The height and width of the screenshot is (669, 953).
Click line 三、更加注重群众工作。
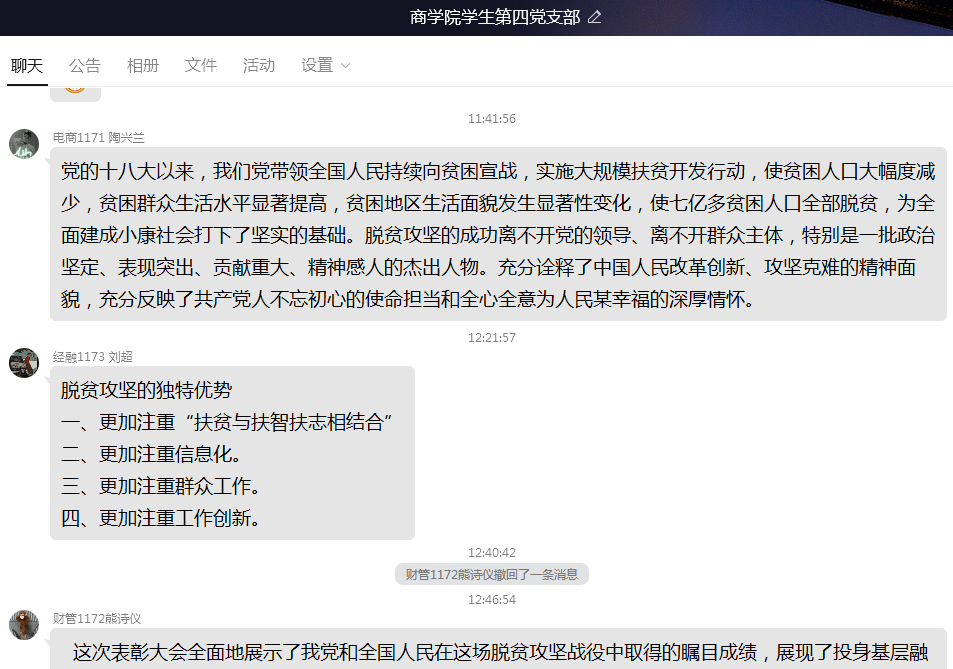[x=161, y=486]
